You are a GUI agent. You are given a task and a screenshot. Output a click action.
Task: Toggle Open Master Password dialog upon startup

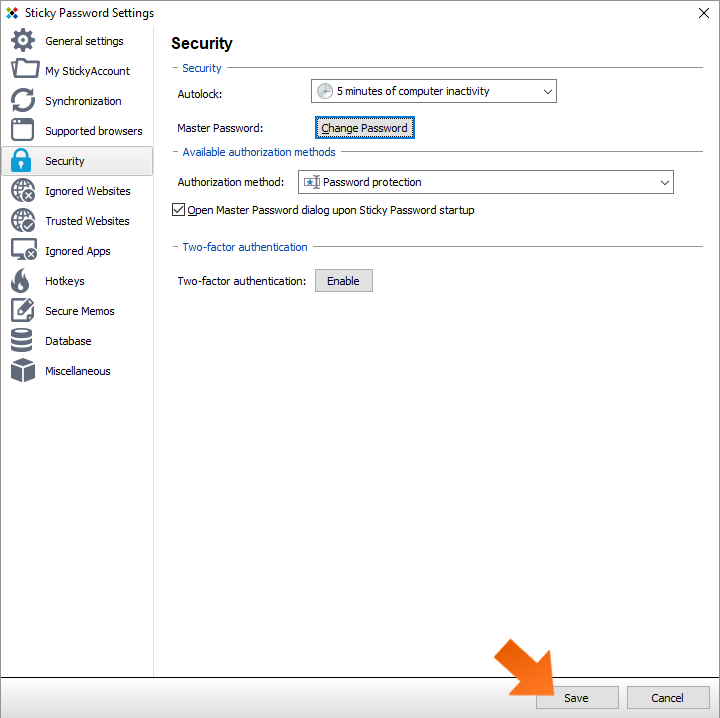178,210
